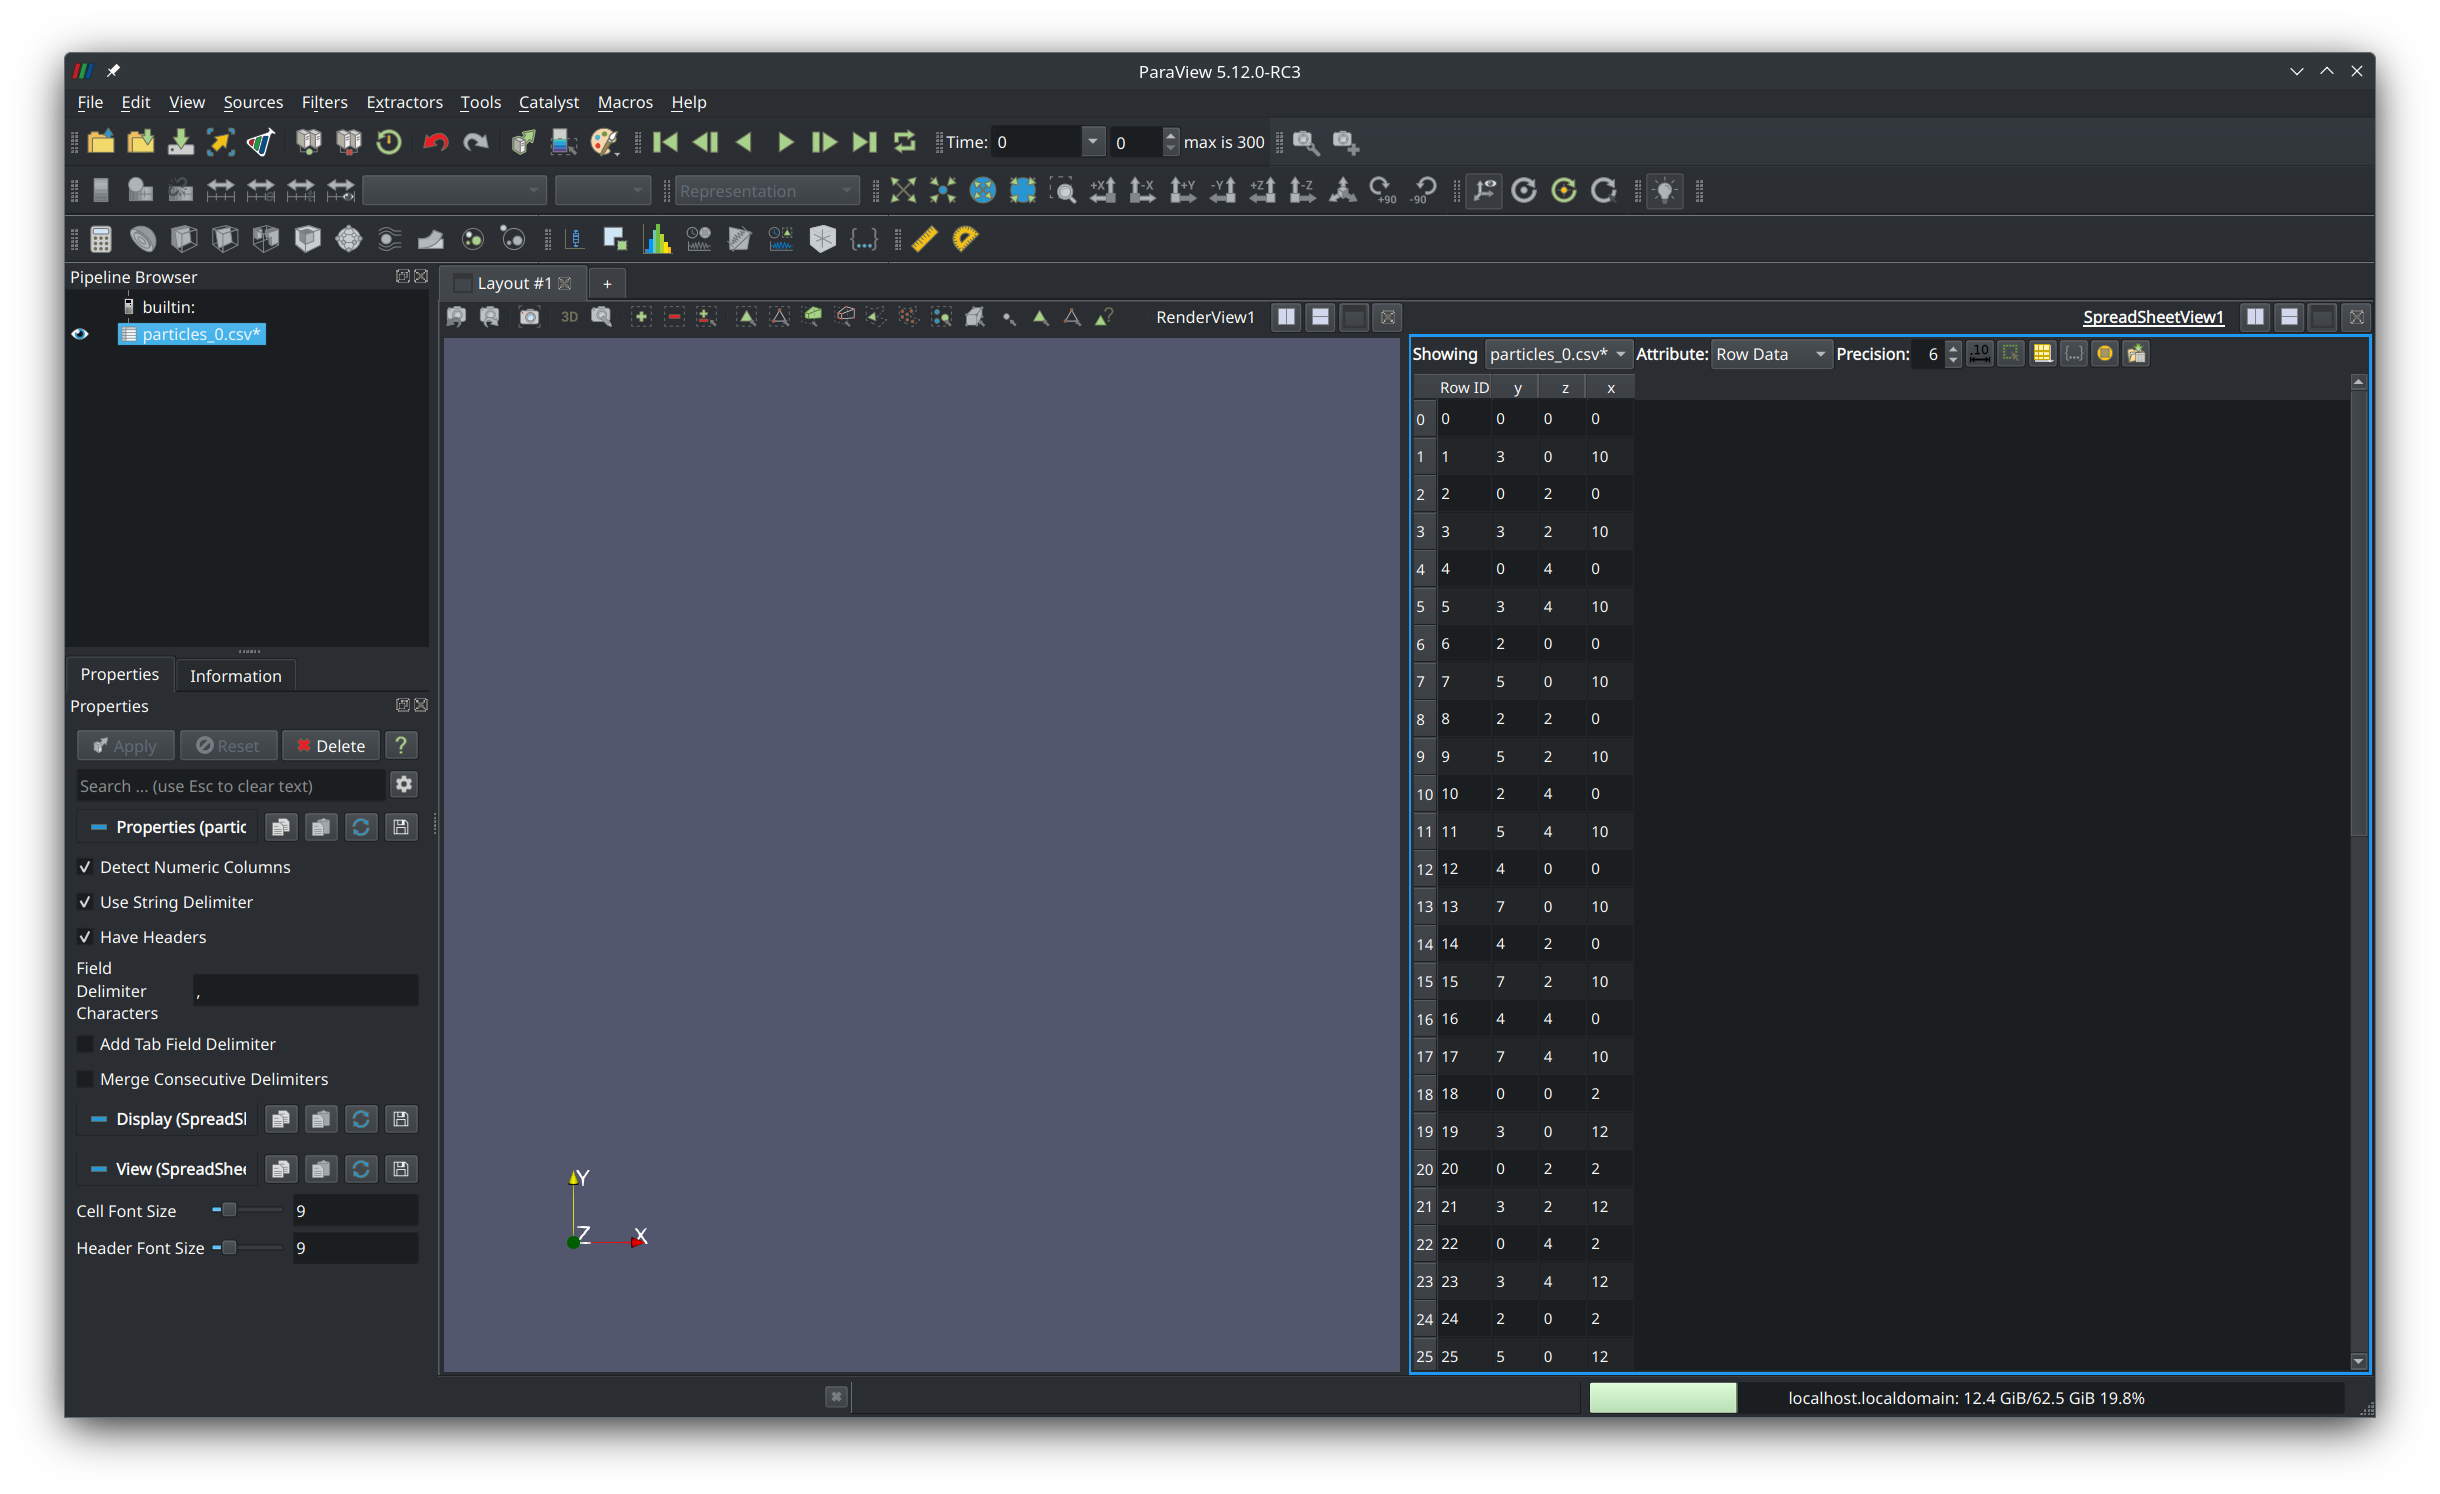Image resolution: width=2440 pixels, height=1494 pixels.
Task: Switch to the Information tab
Action: pos(235,676)
